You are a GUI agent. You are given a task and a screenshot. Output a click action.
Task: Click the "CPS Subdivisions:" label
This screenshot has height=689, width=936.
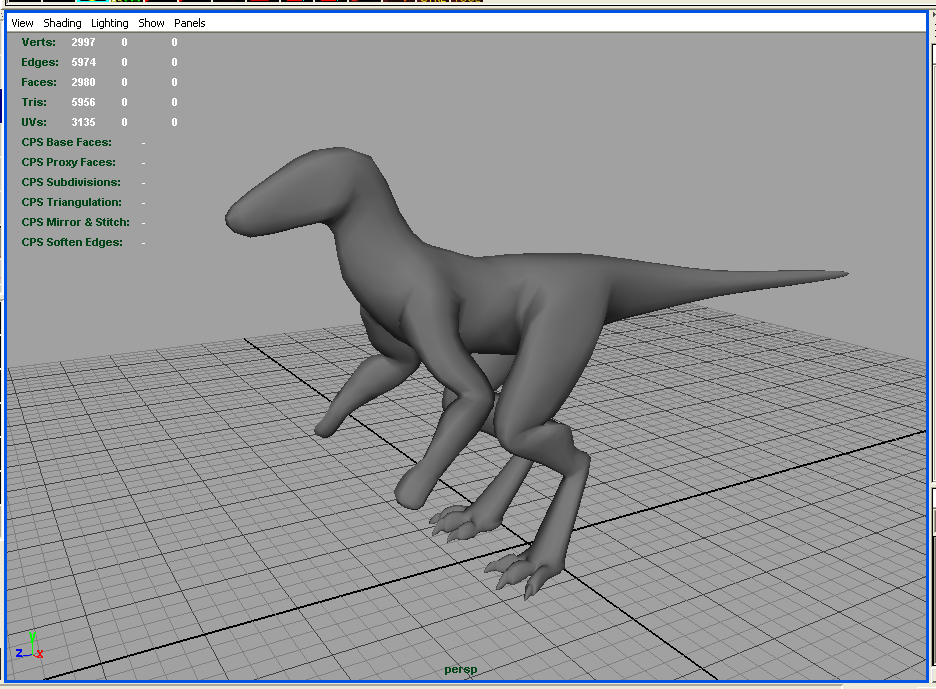pyautogui.click(x=71, y=182)
